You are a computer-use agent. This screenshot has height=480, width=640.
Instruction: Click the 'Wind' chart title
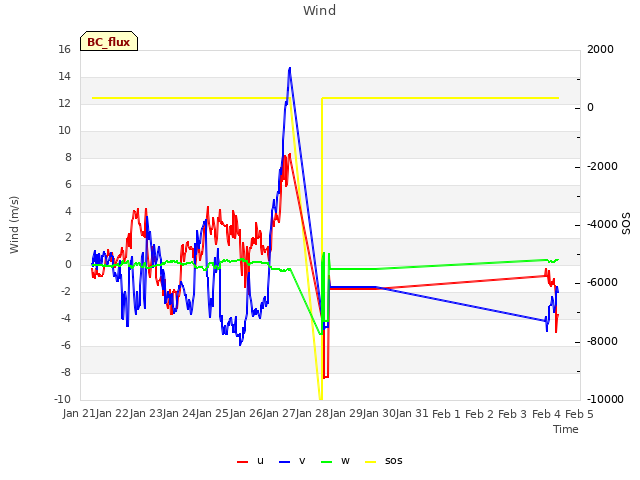(320, 10)
